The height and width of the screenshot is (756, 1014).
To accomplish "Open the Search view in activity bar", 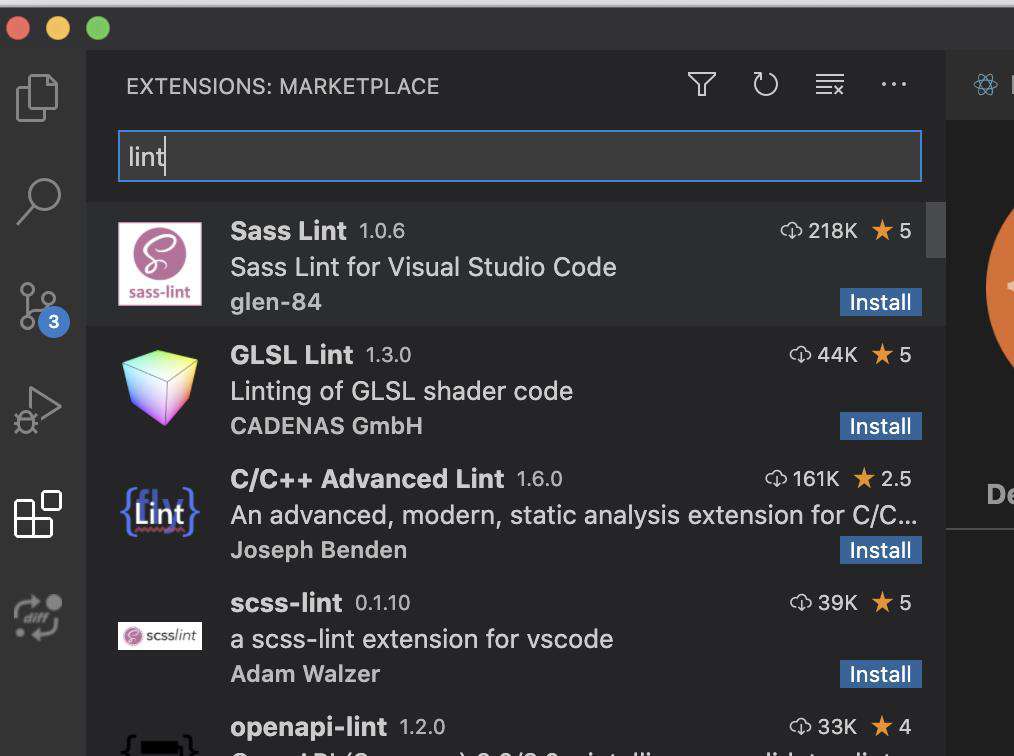I will 39,201.
